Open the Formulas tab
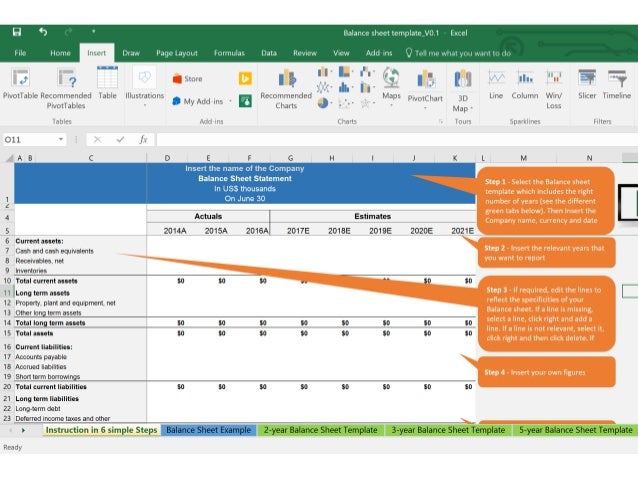Screen dimensions: 638x479 click(x=229, y=53)
